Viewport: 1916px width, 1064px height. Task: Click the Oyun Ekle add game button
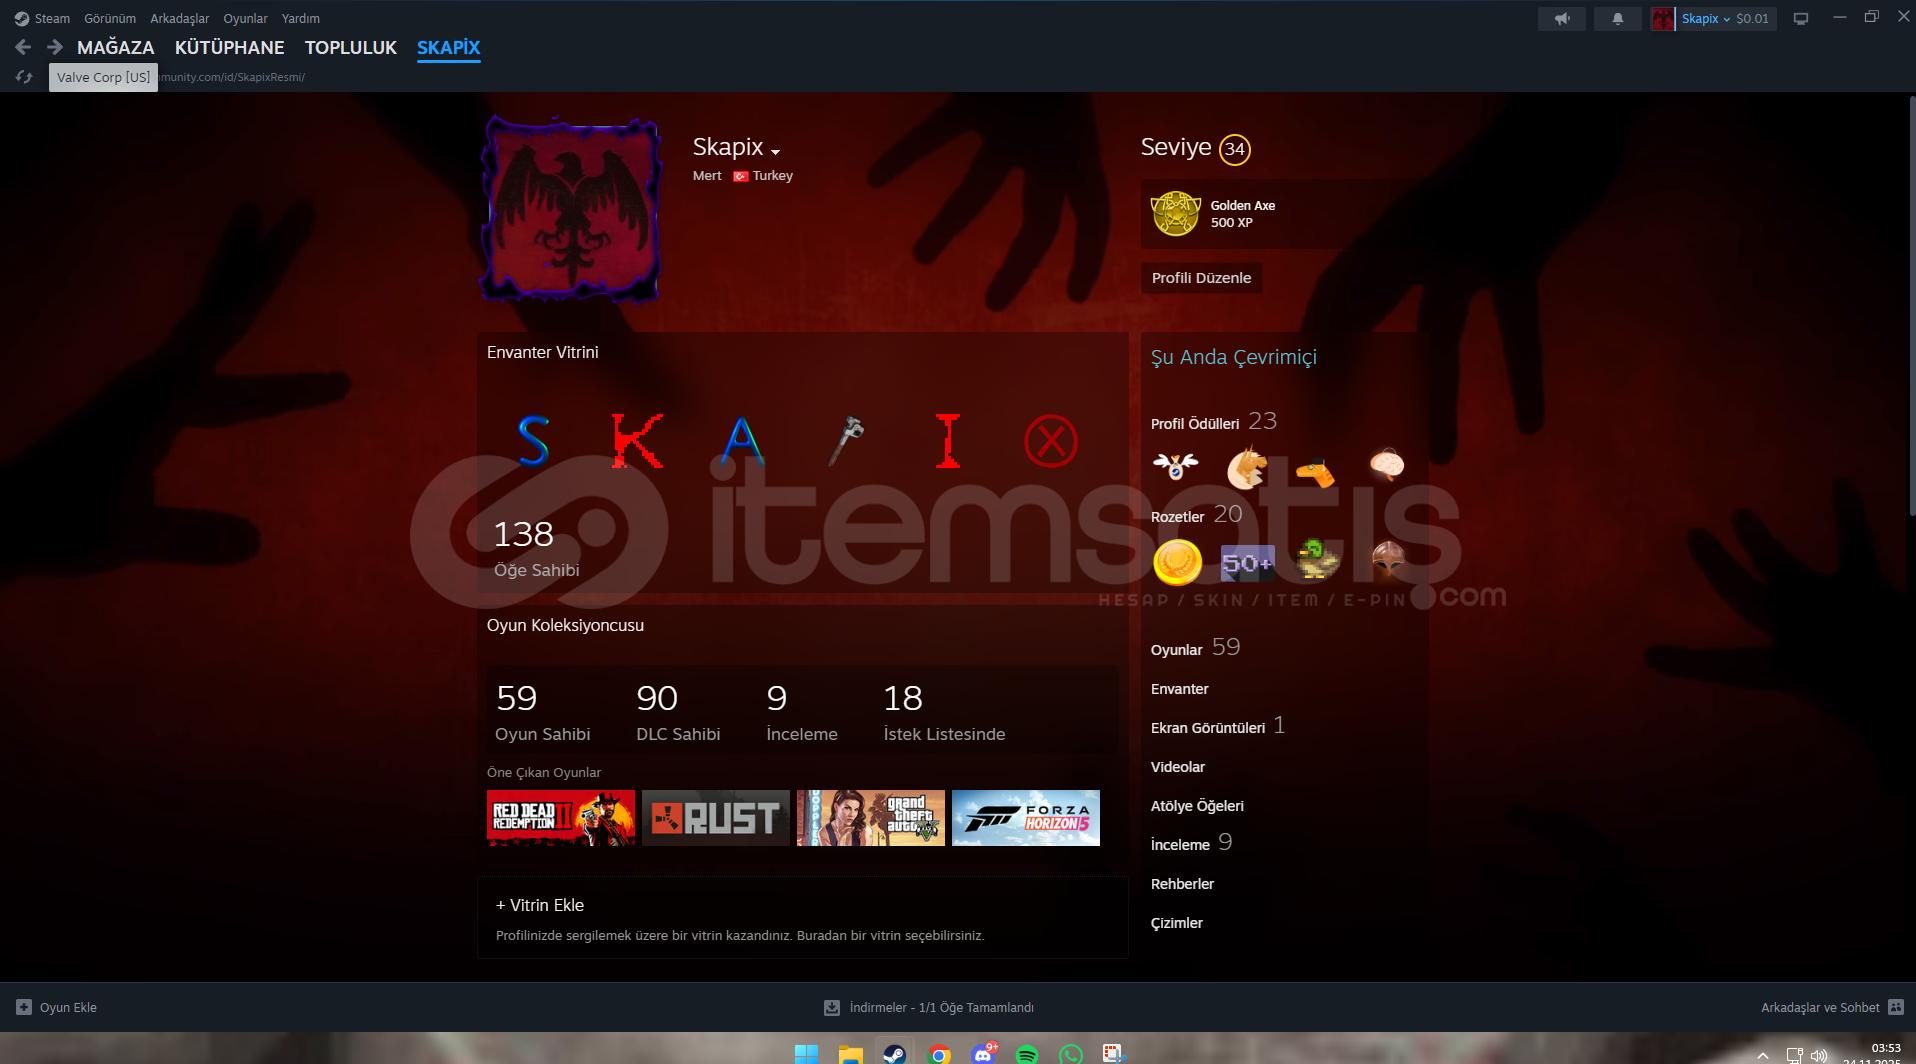57,1007
